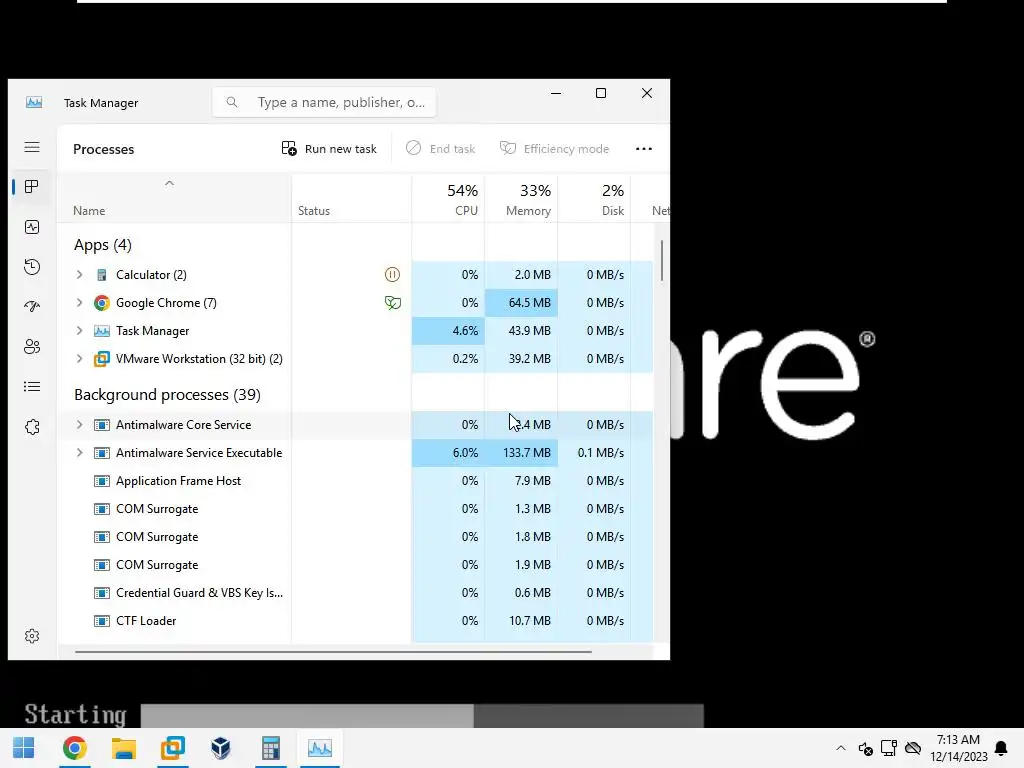This screenshot has width=1024, height=768.
Task: Expand Antimalware Service Executable group
Action: click(x=79, y=453)
